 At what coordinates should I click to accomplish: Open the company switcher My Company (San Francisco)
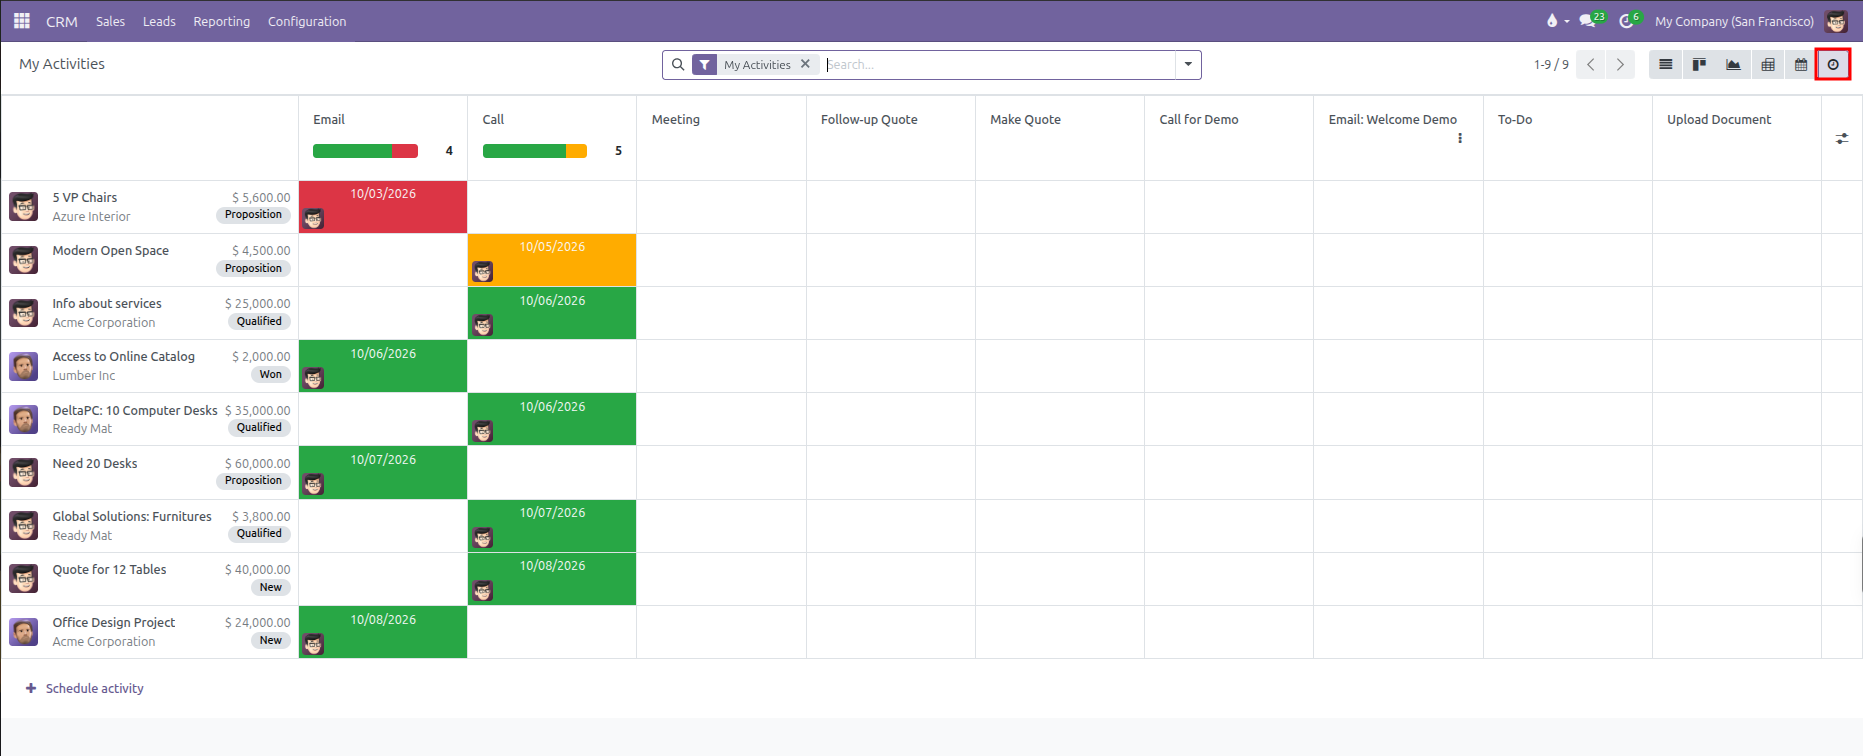coord(1734,21)
